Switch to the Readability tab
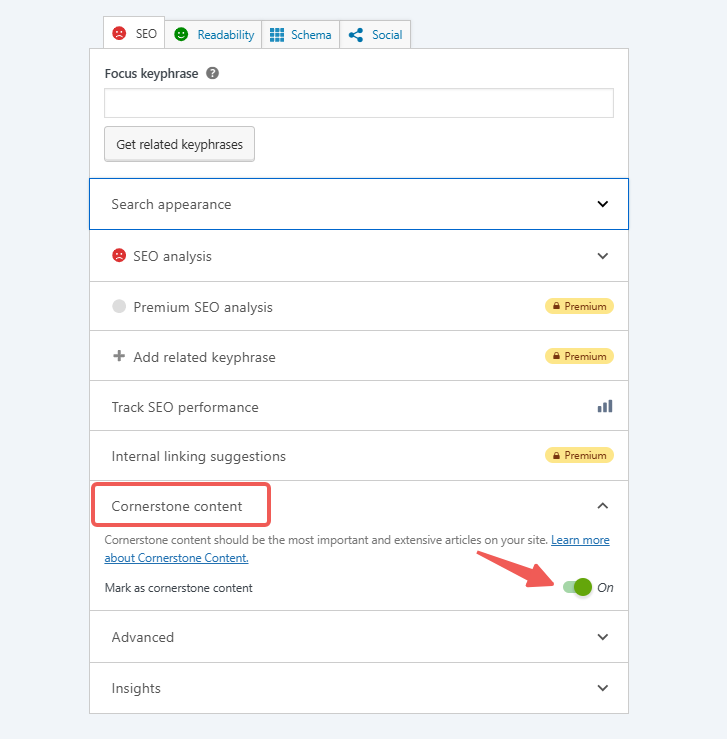This screenshot has height=739, width=727. 225,35
